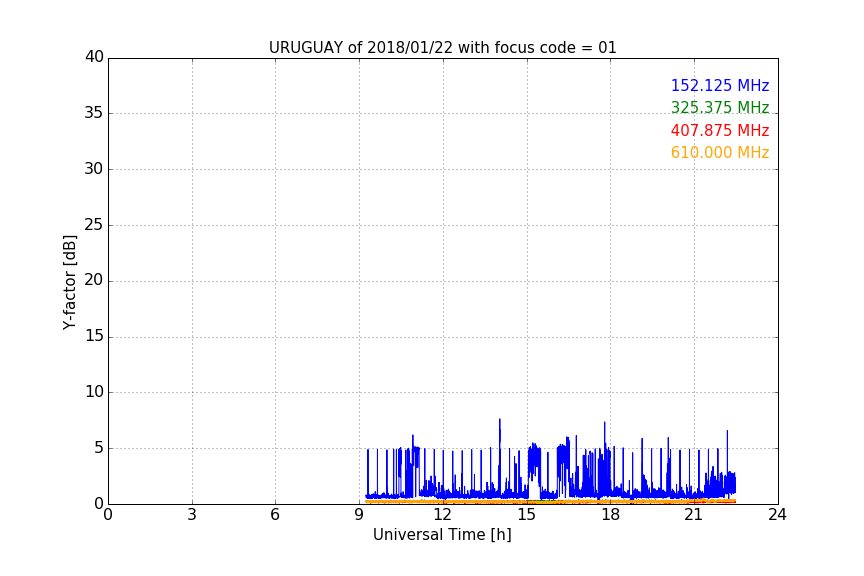Click the y-axis tick label '15'
The width and height of the screenshot is (864, 576).
tap(94, 336)
